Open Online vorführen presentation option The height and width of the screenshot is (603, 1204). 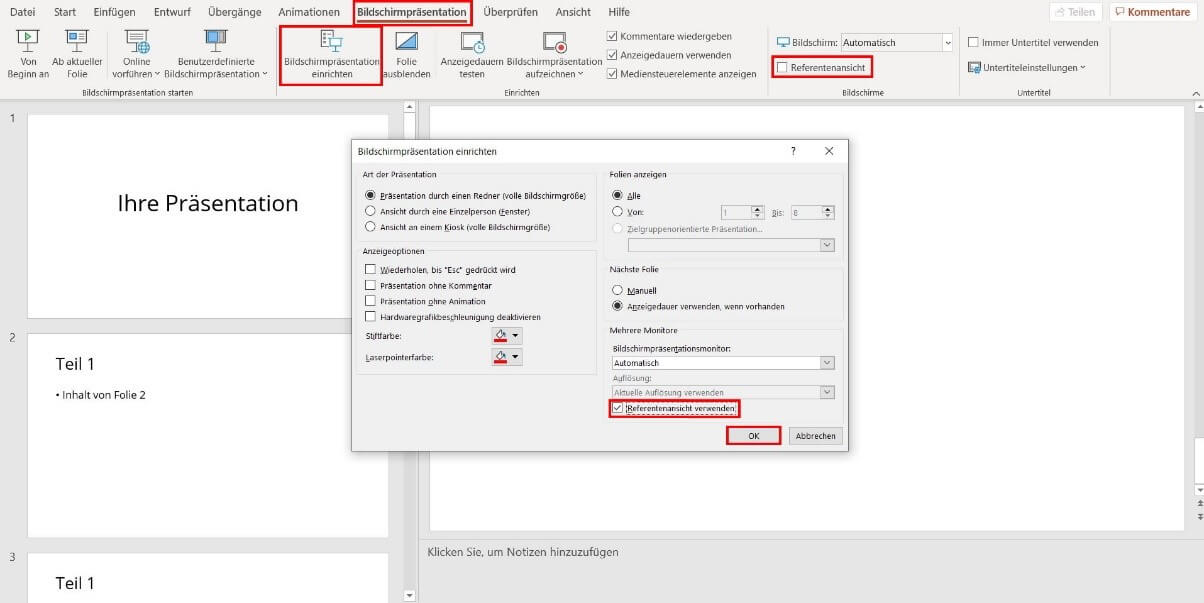coord(137,54)
